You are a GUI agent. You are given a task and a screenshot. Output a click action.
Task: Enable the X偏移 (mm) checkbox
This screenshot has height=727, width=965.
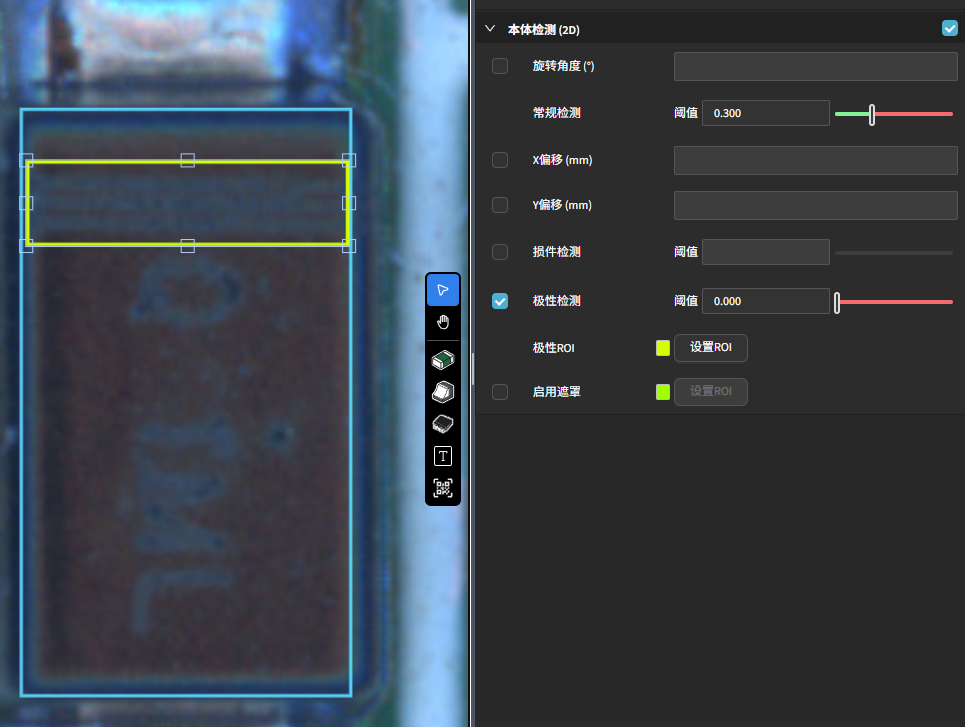tap(500, 160)
